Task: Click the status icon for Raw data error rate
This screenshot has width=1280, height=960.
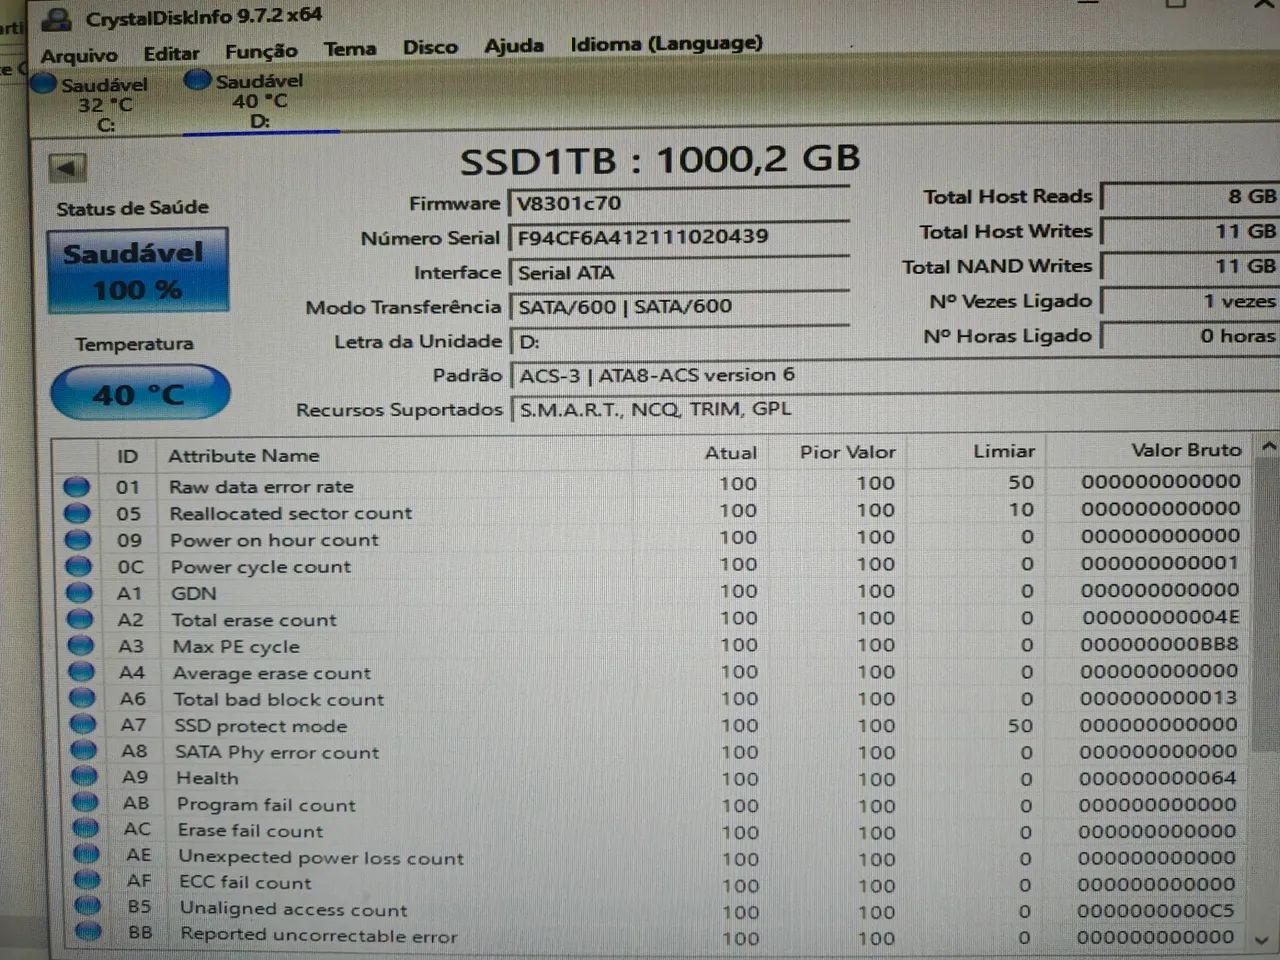Action: pos(77,487)
